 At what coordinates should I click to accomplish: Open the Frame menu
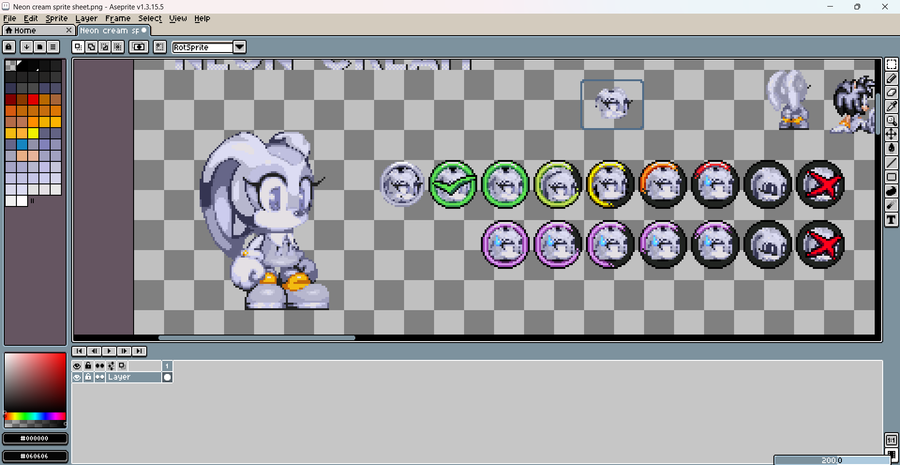click(118, 18)
